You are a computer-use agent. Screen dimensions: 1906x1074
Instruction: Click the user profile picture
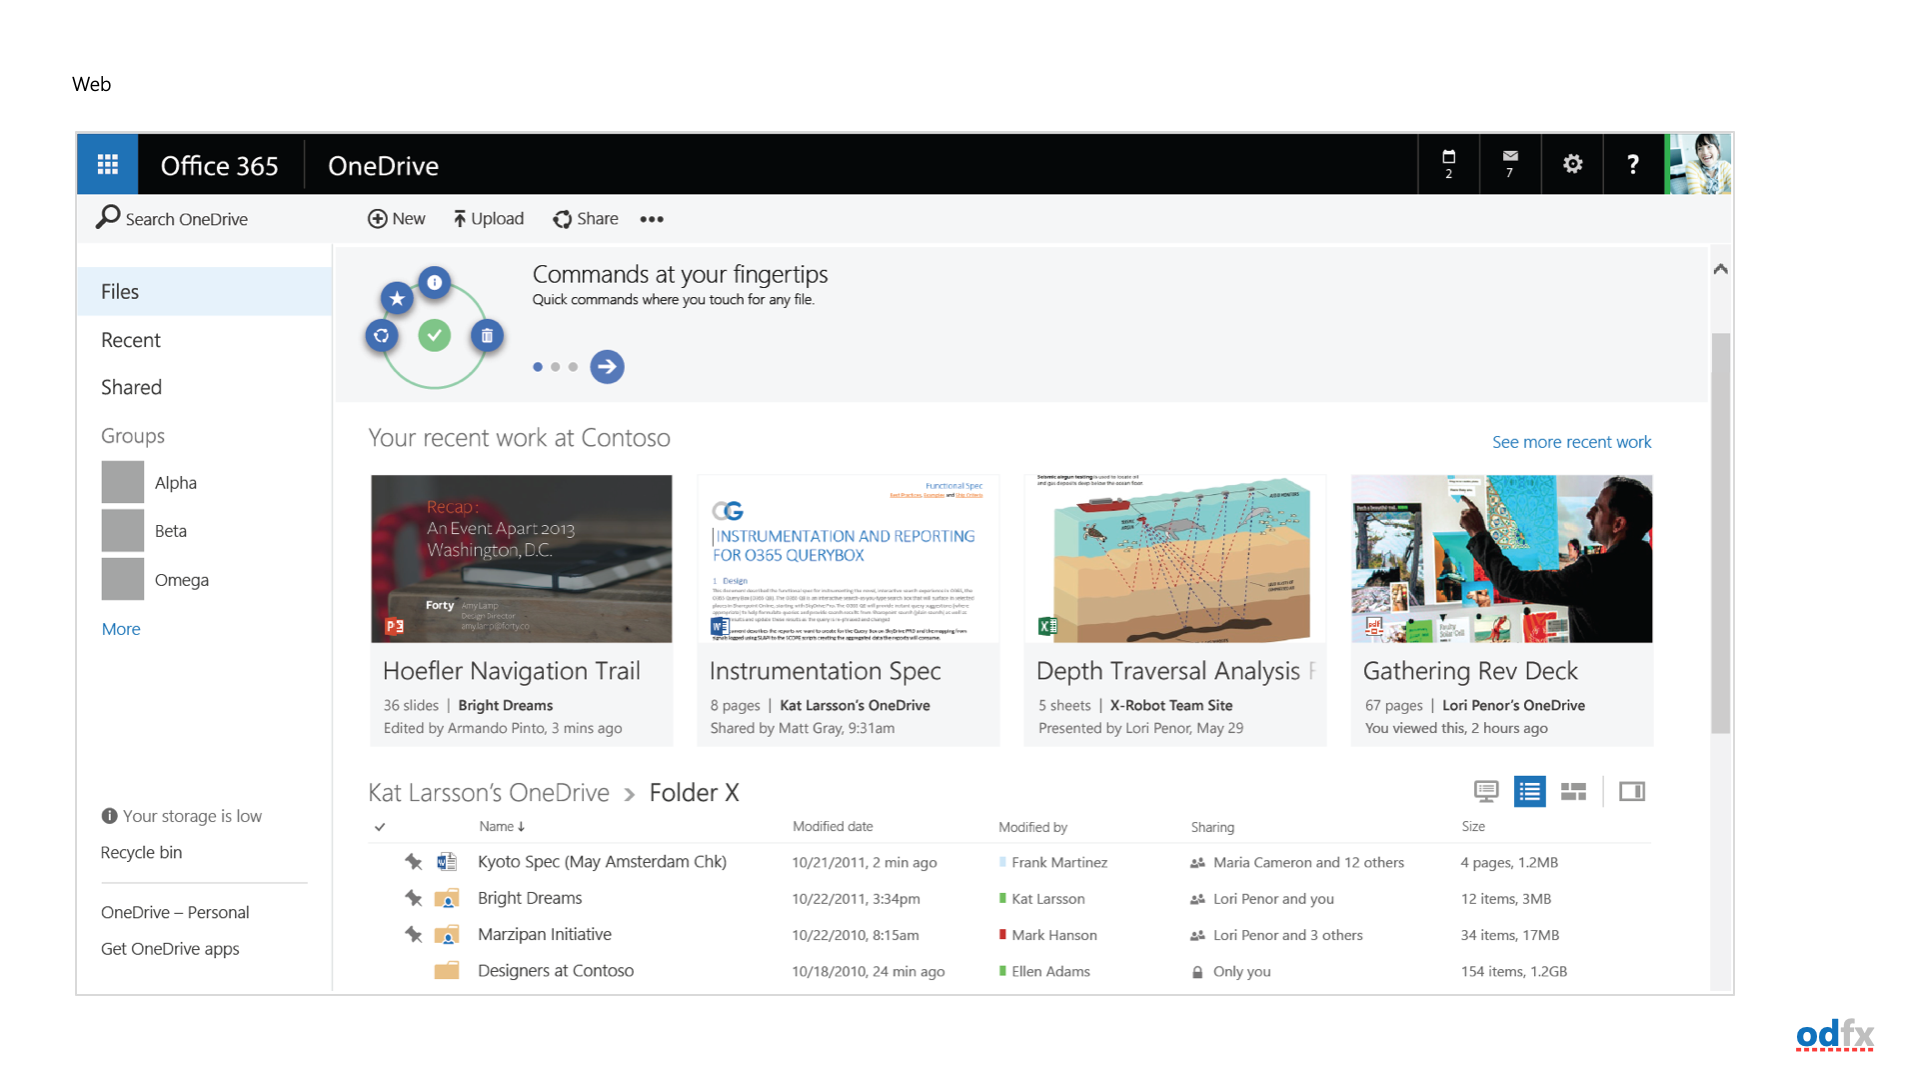(1698, 164)
